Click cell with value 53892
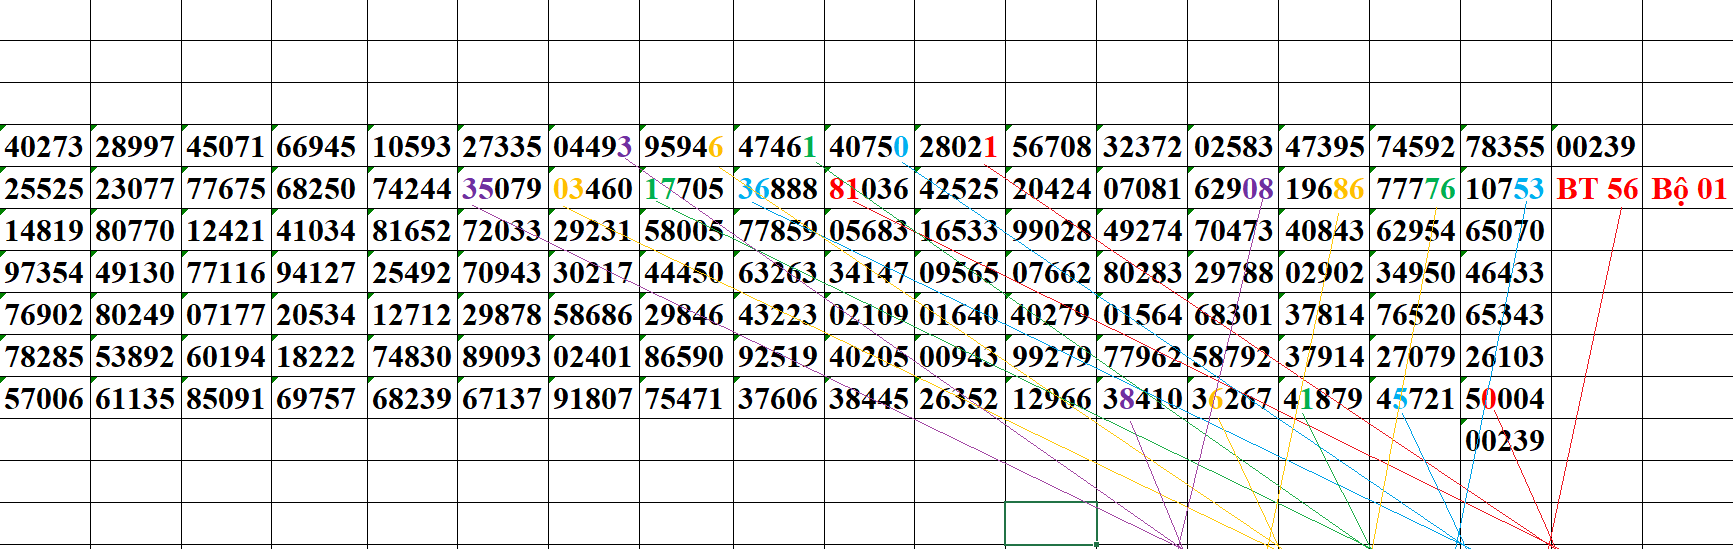1733x549 pixels. 135,357
